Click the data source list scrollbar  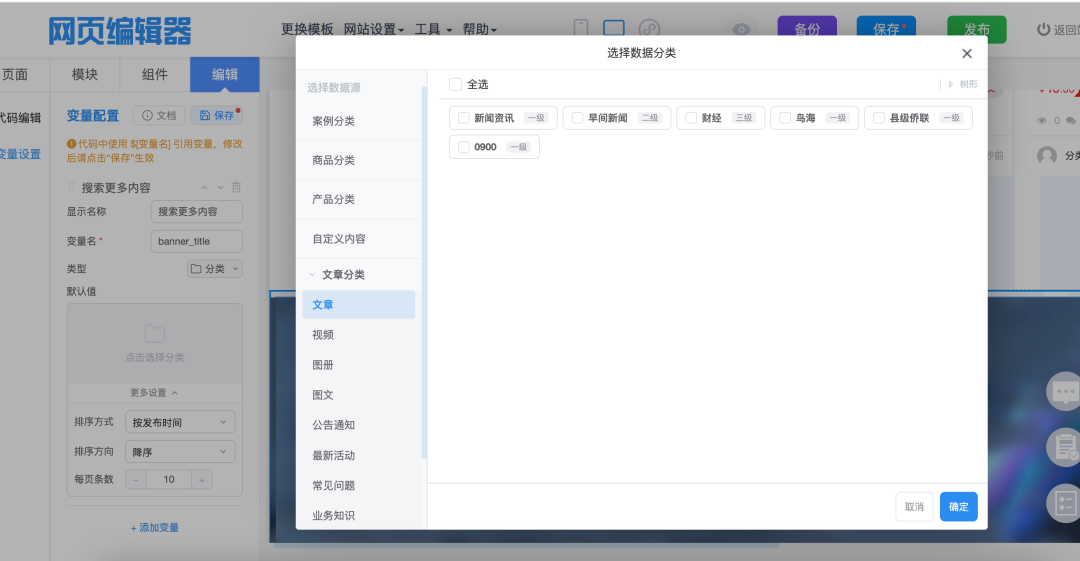pos(424,272)
